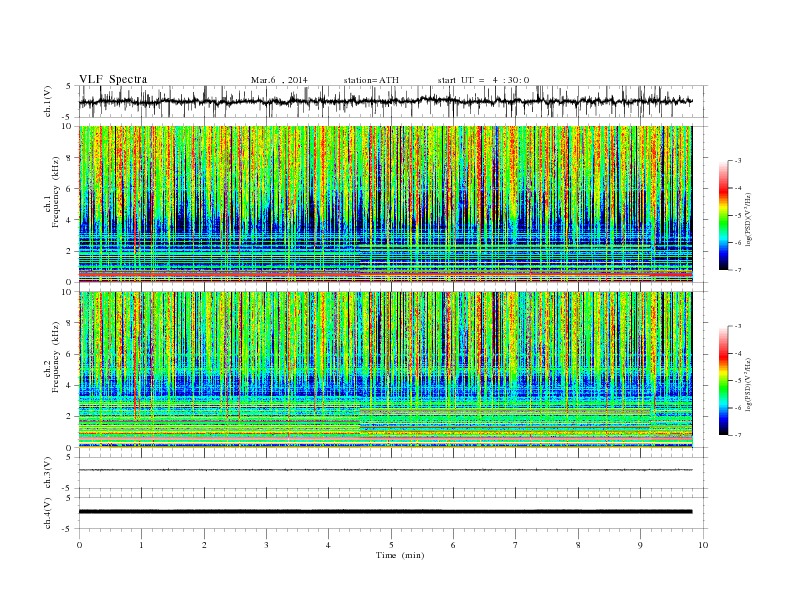Select the "Time (min)" axis label
This screenshot has height=612, width=792.
pos(400,555)
